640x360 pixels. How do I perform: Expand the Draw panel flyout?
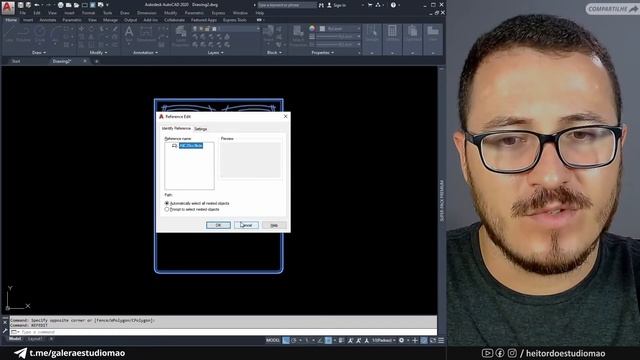click(x=39, y=53)
